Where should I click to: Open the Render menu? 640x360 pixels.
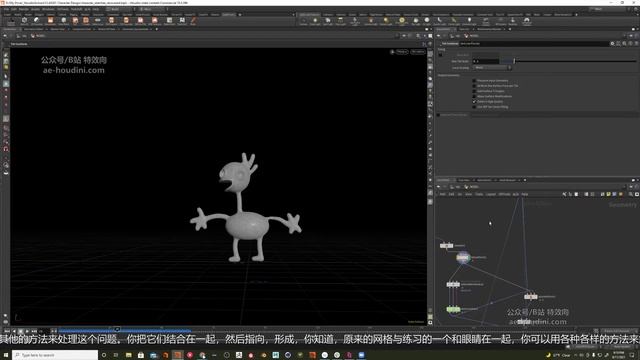24,9
